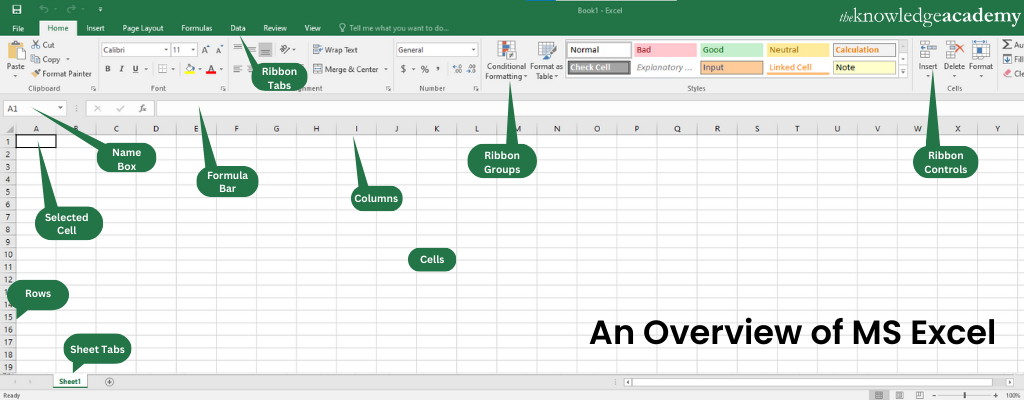Expand the Name Box dropdown arrow
Viewport: 1024px width, 400px height.
pyautogui.click(x=61, y=108)
